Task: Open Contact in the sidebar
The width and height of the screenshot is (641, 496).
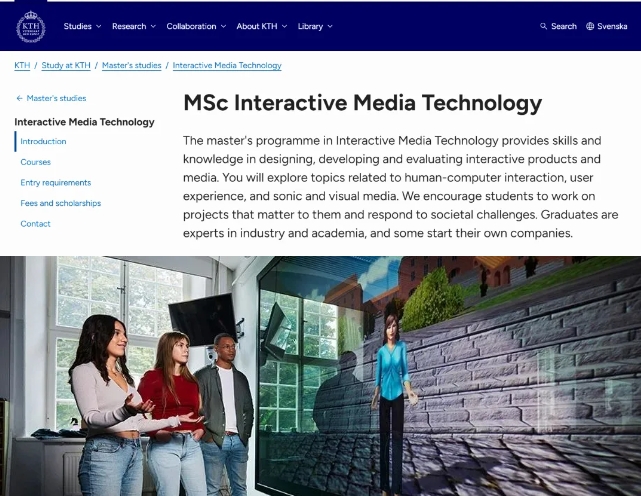Action: [36, 224]
